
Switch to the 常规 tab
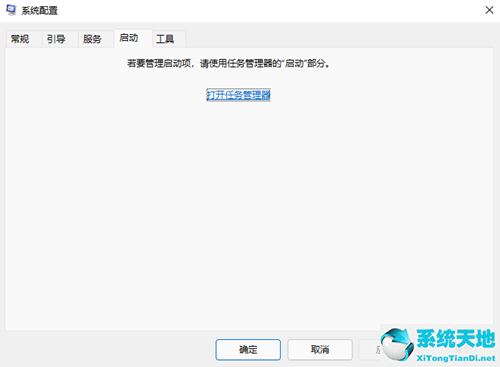click(24, 39)
